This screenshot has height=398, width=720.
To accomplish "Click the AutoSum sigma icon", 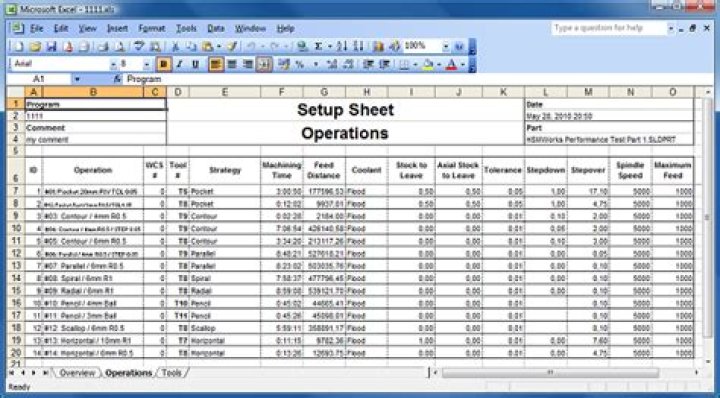I will (318, 46).
